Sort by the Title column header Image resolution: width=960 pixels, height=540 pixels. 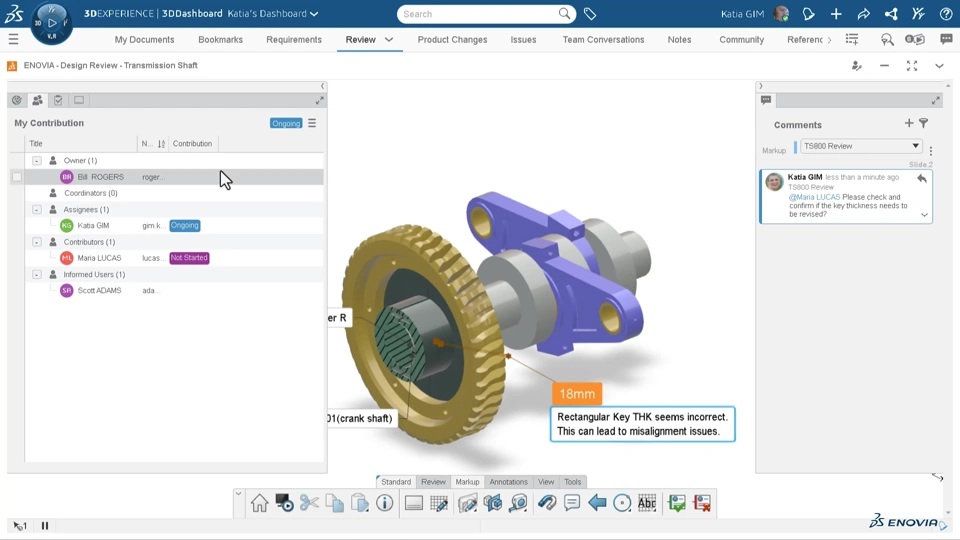pyautogui.click(x=36, y=144)
